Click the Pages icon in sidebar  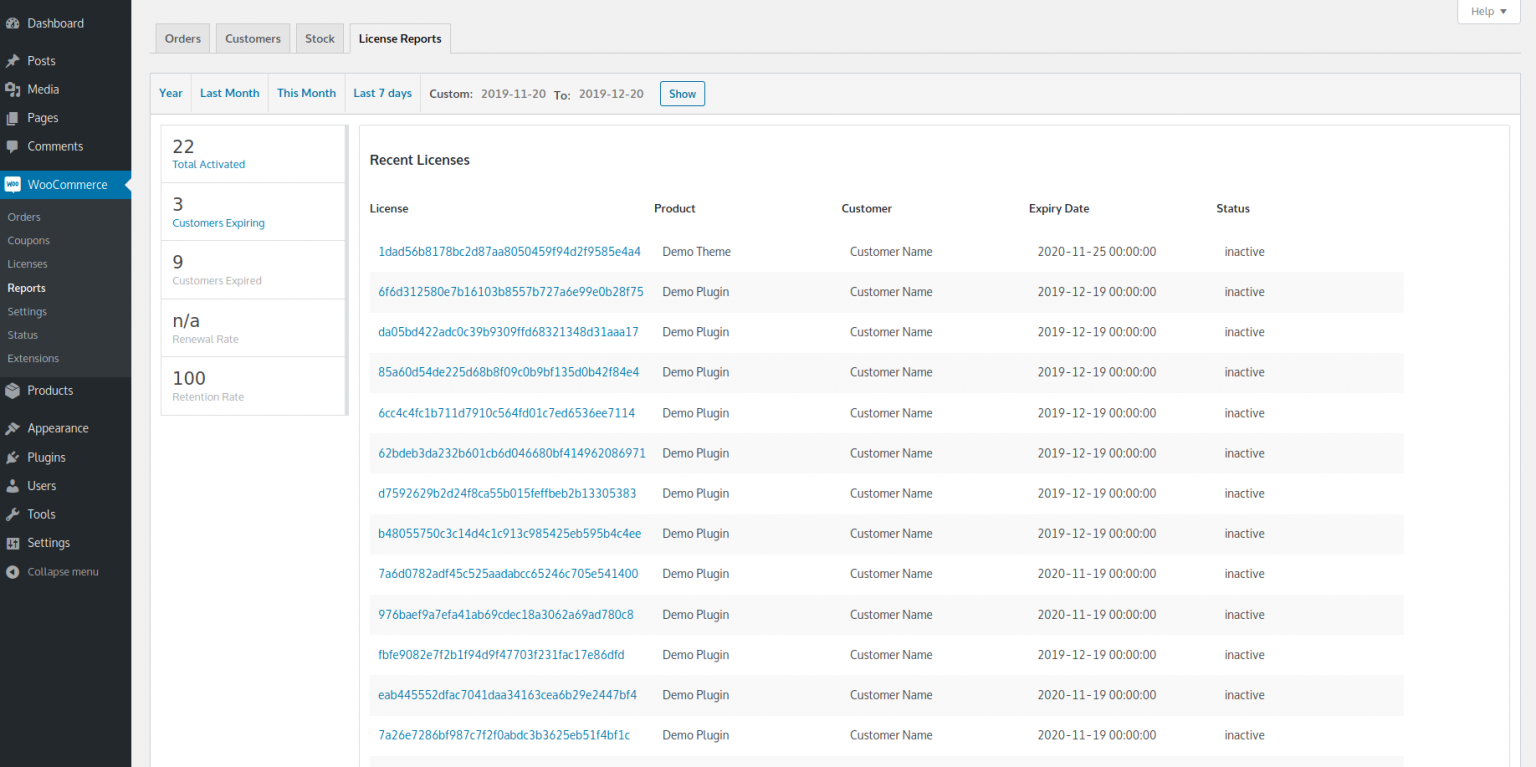pos(12,118)
